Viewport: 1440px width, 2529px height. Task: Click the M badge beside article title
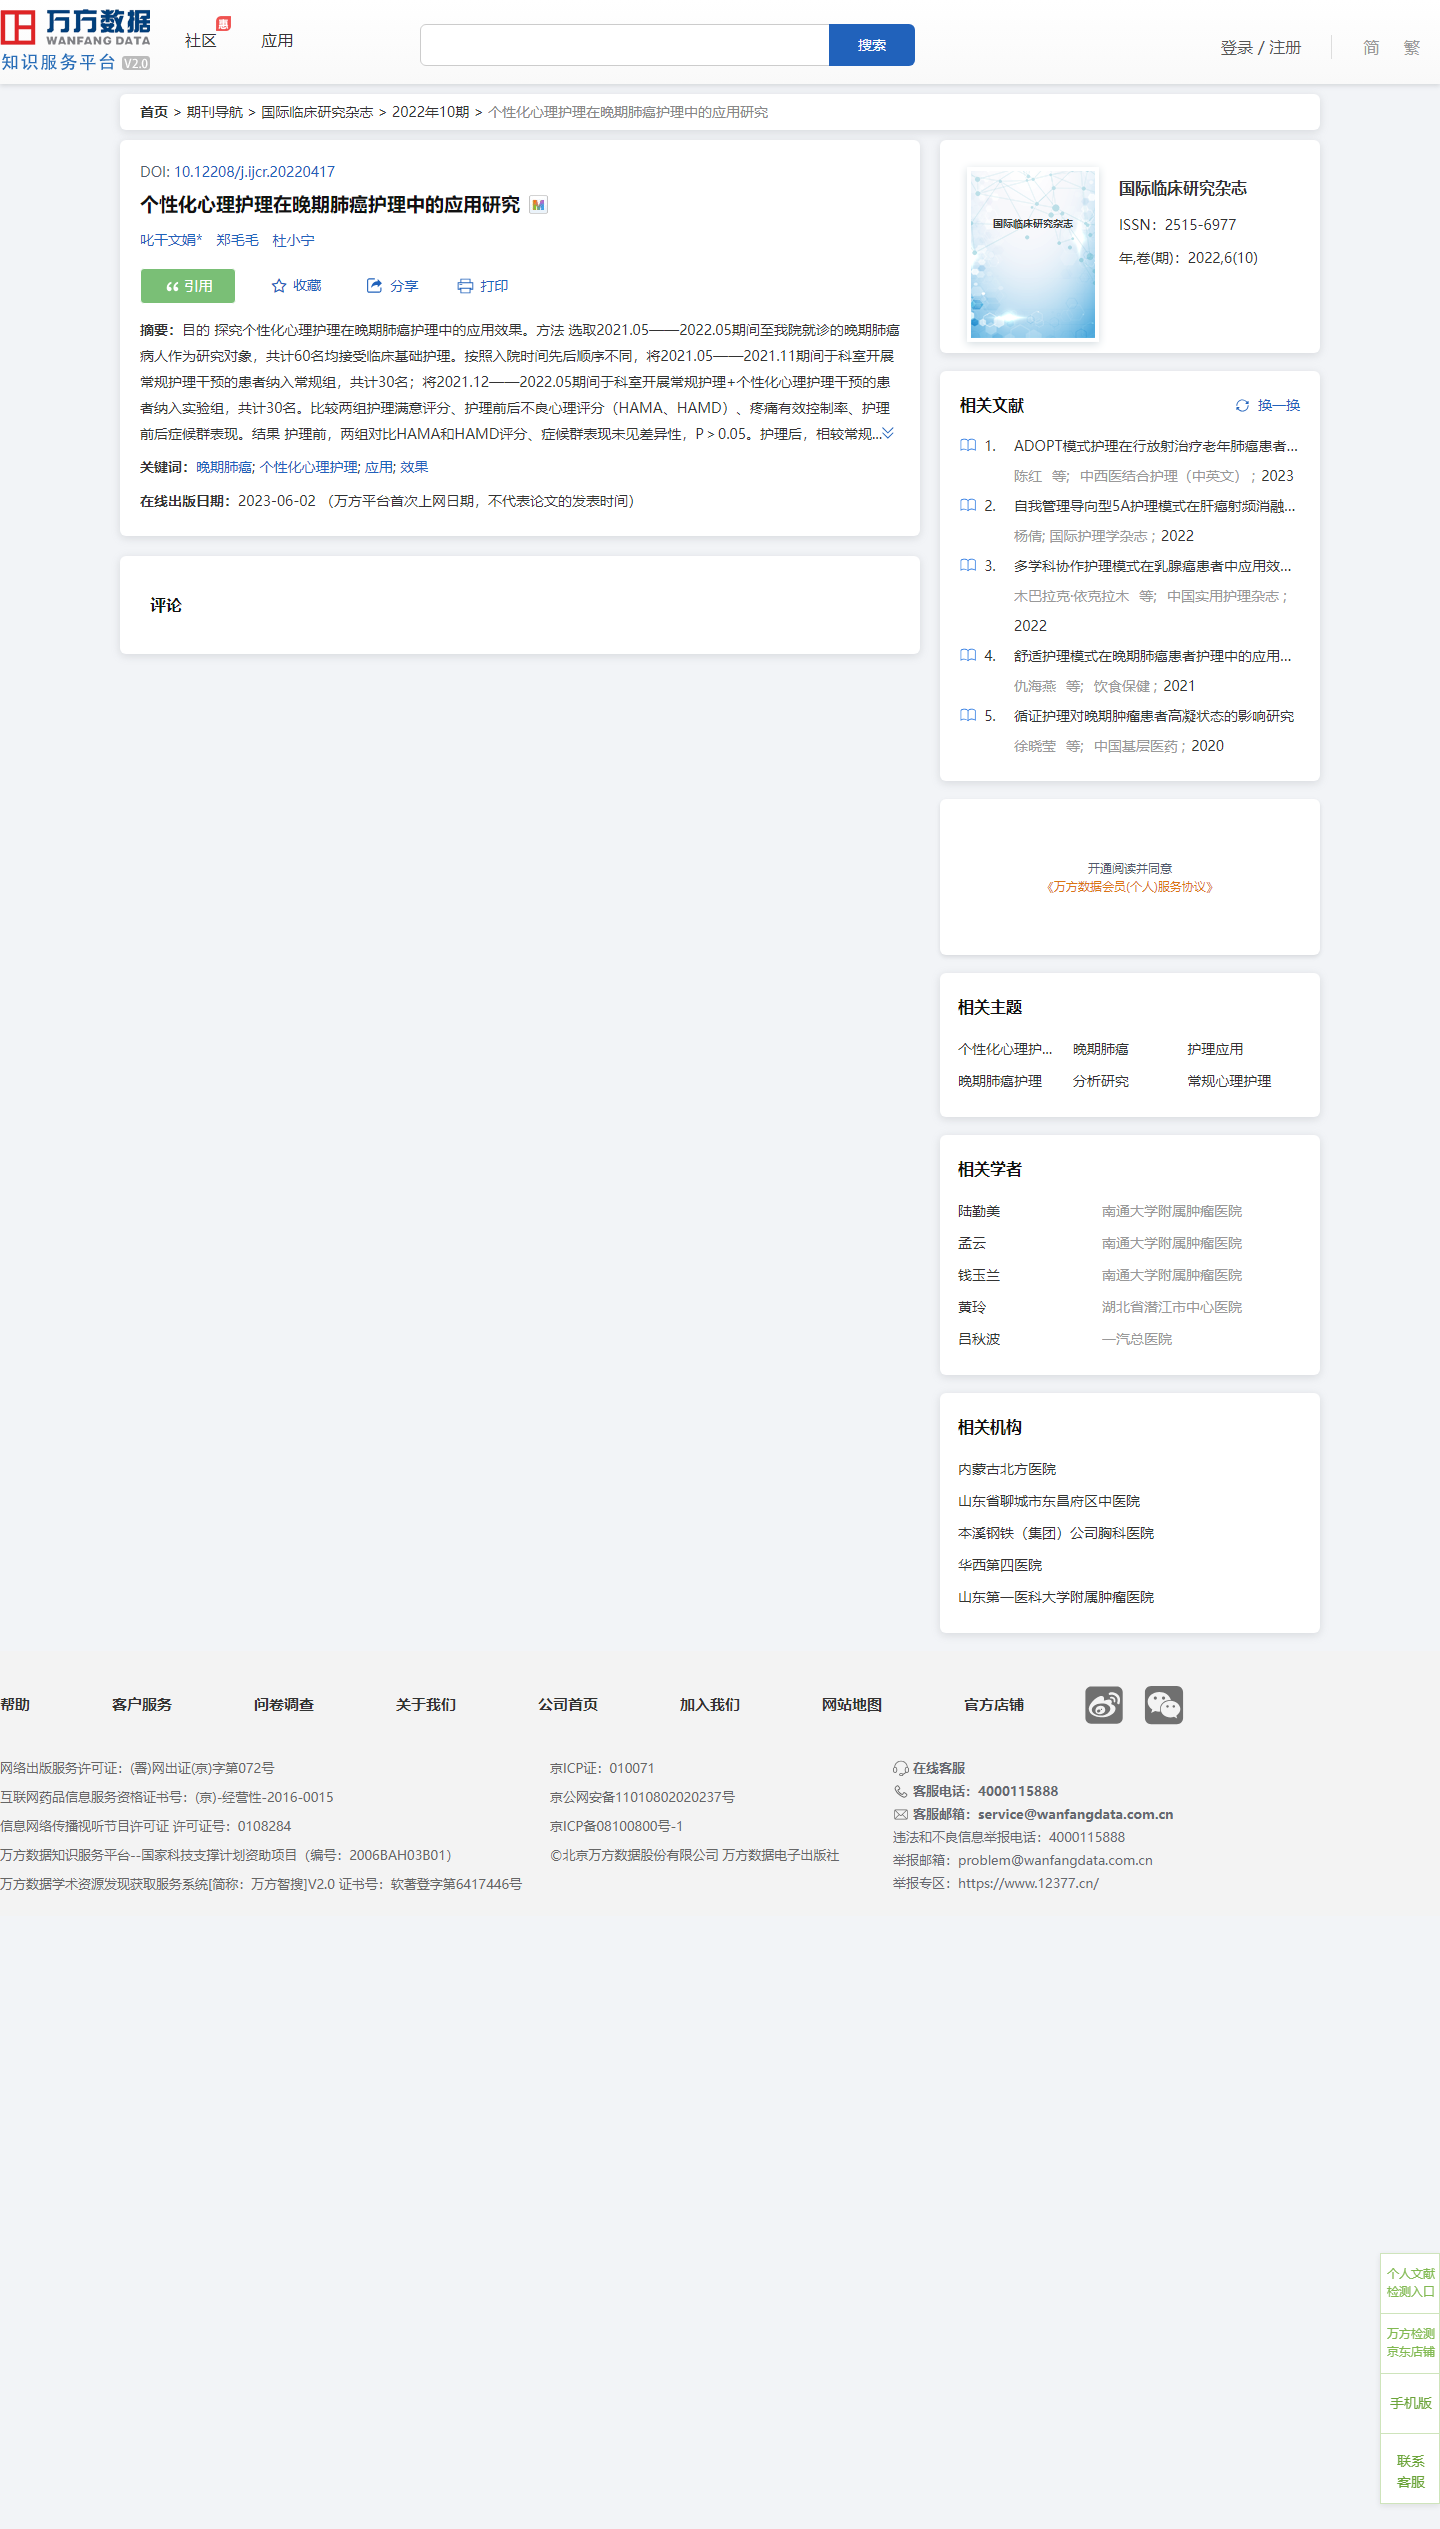(539, 205)
